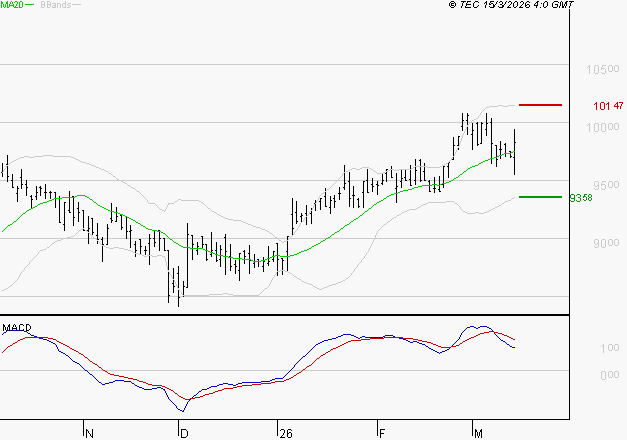The image size is (627, 440).
Task: Click the MACD indicator title
Action: click(15, 328)
